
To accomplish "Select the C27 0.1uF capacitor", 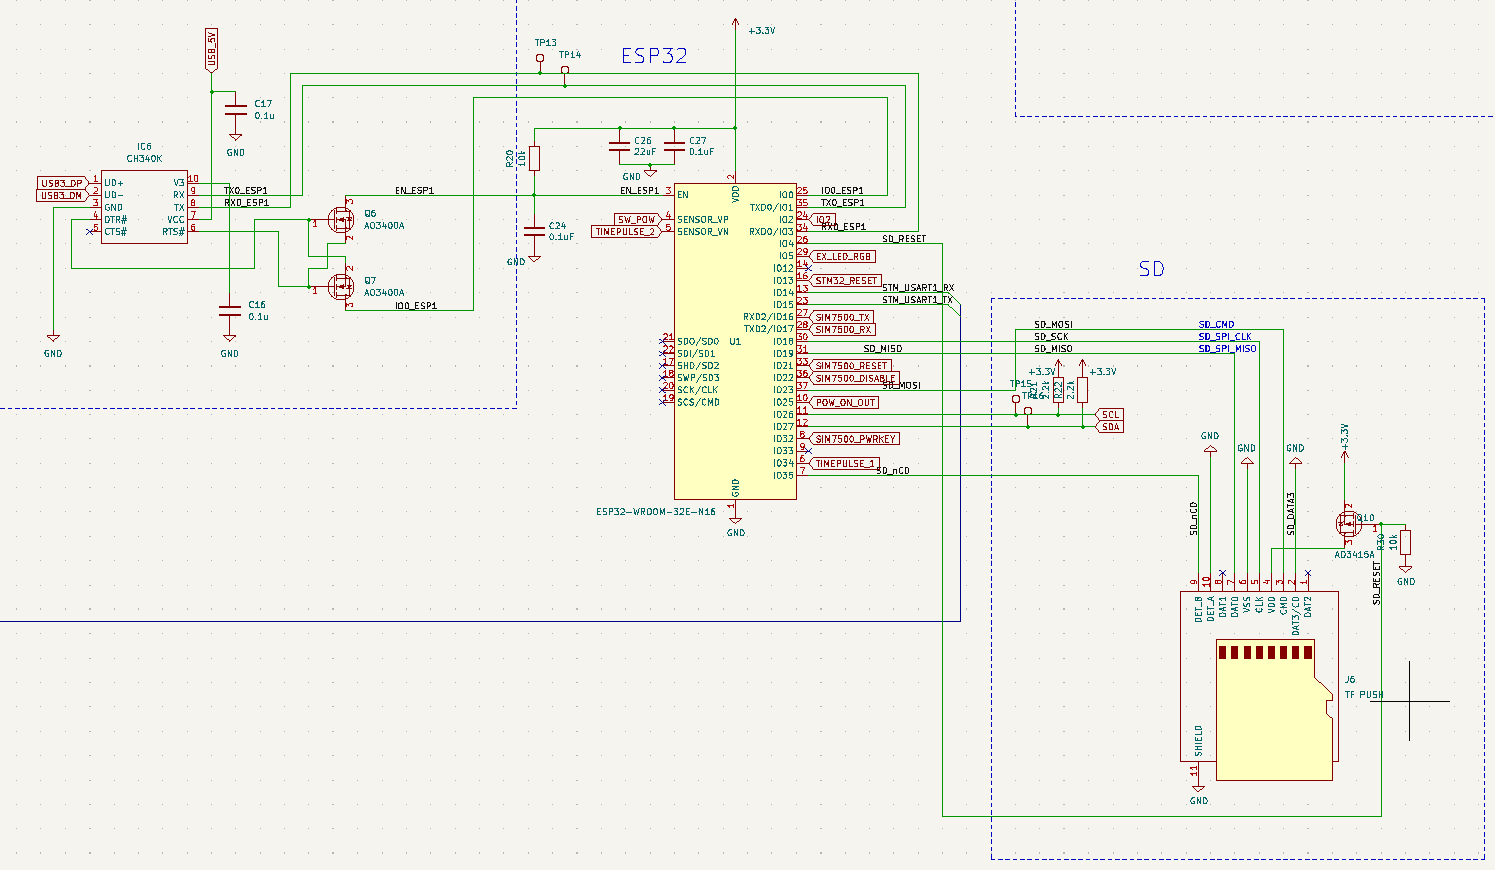I will [x=673, y=146].
